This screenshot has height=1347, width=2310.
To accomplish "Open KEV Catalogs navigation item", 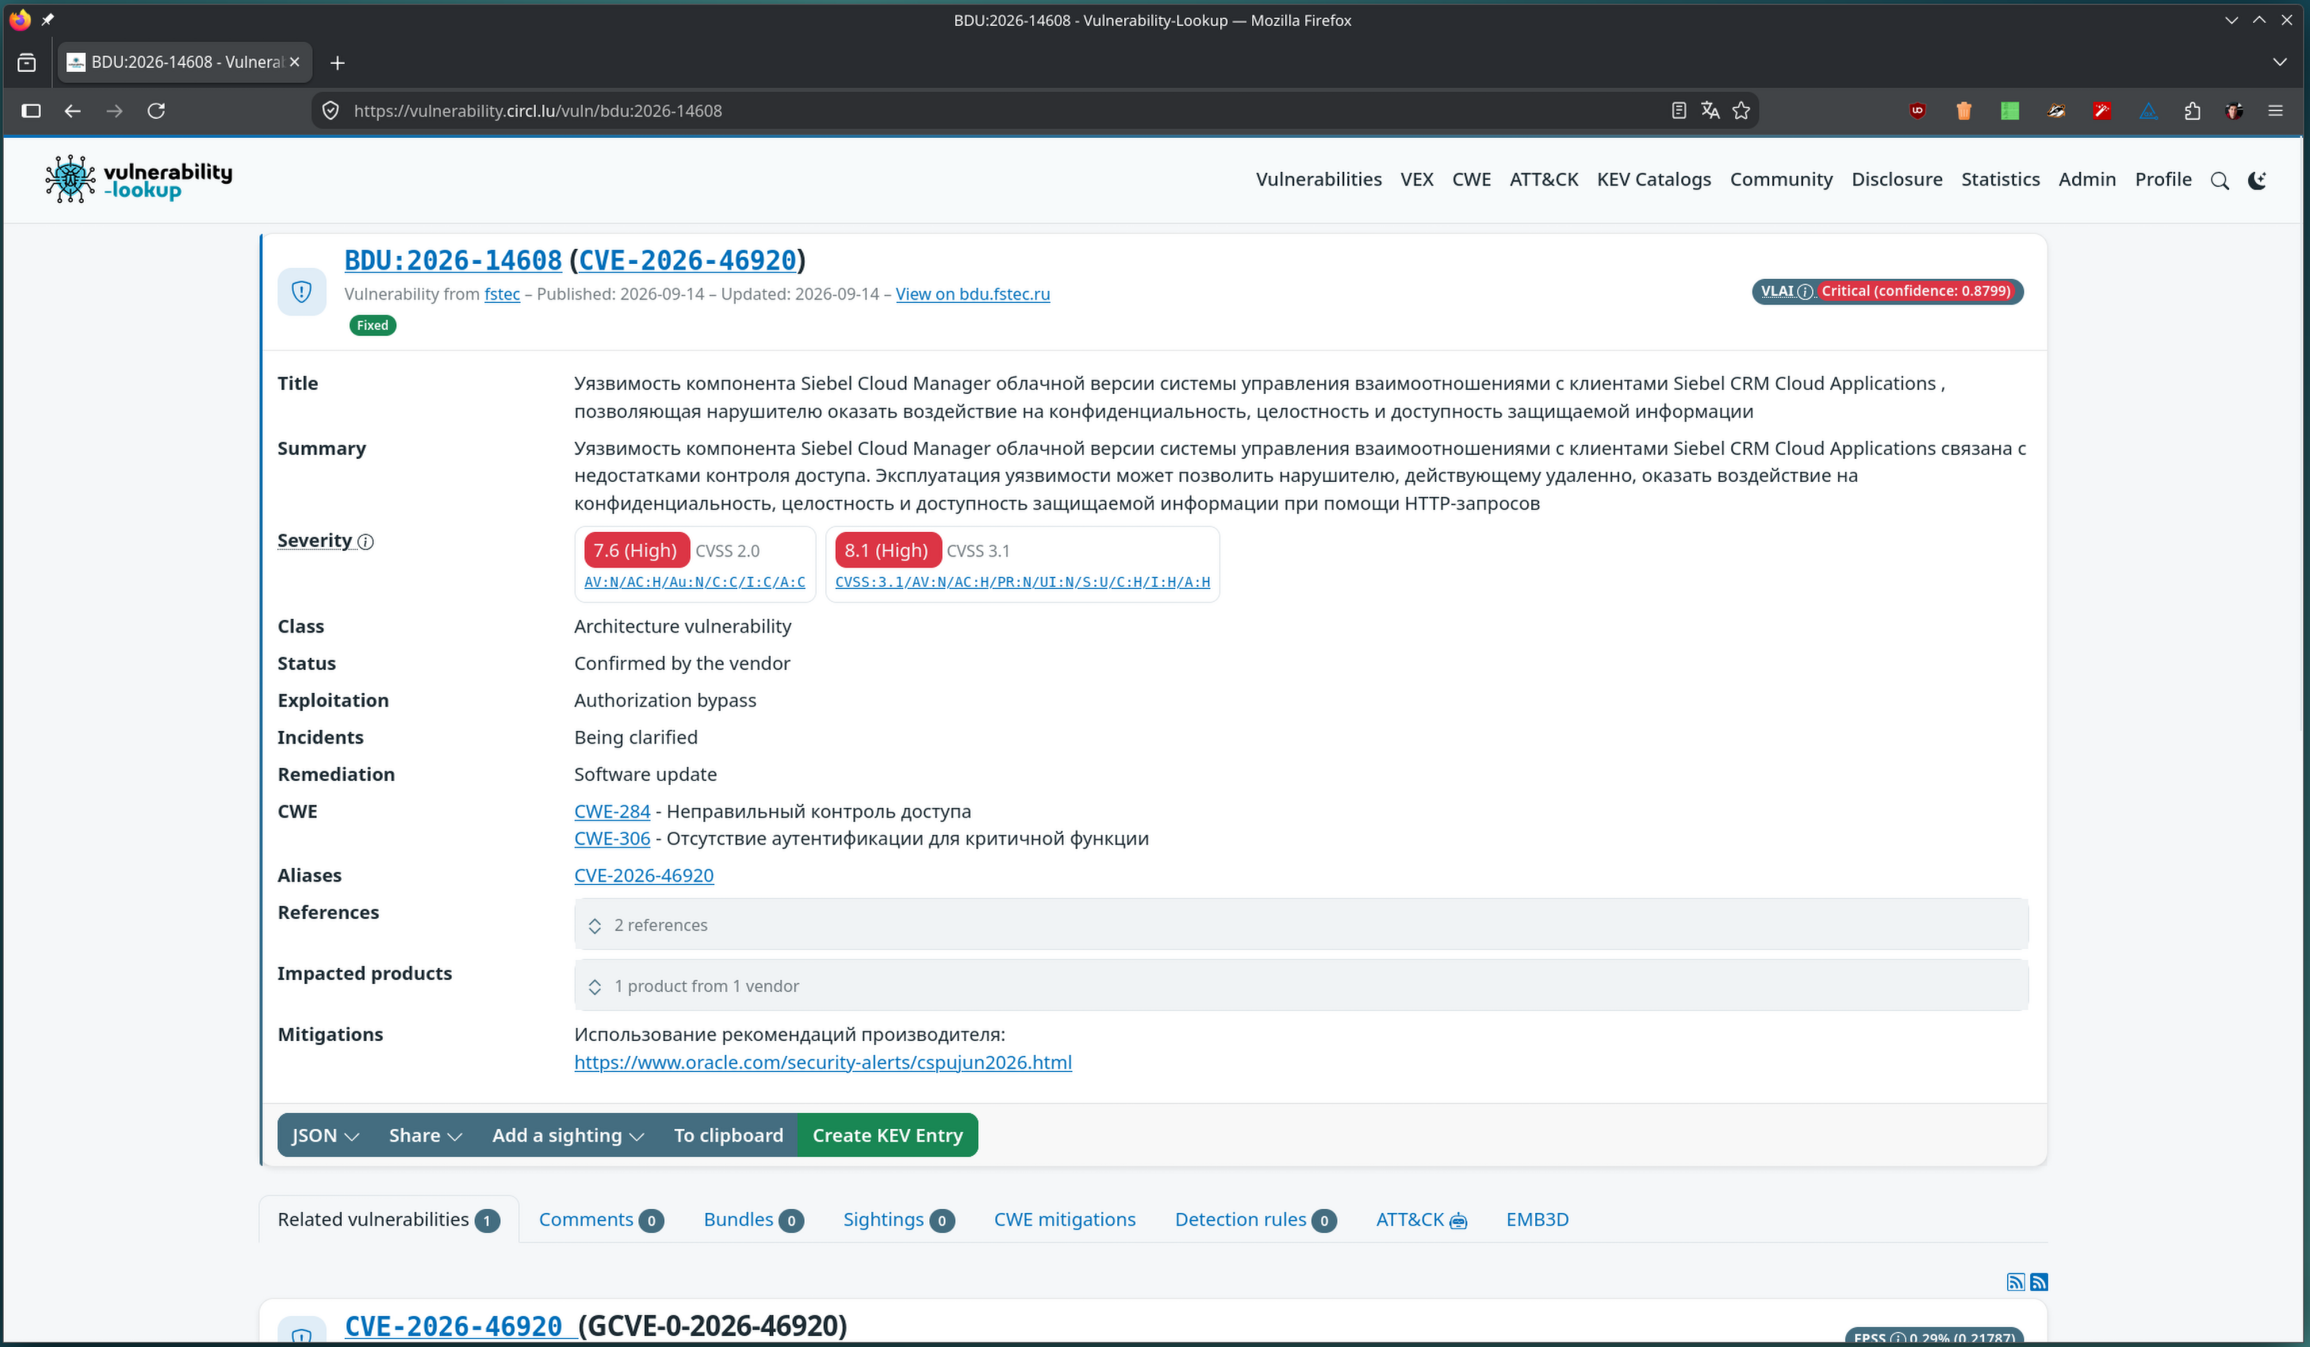I will click(x=1653, y=180).
